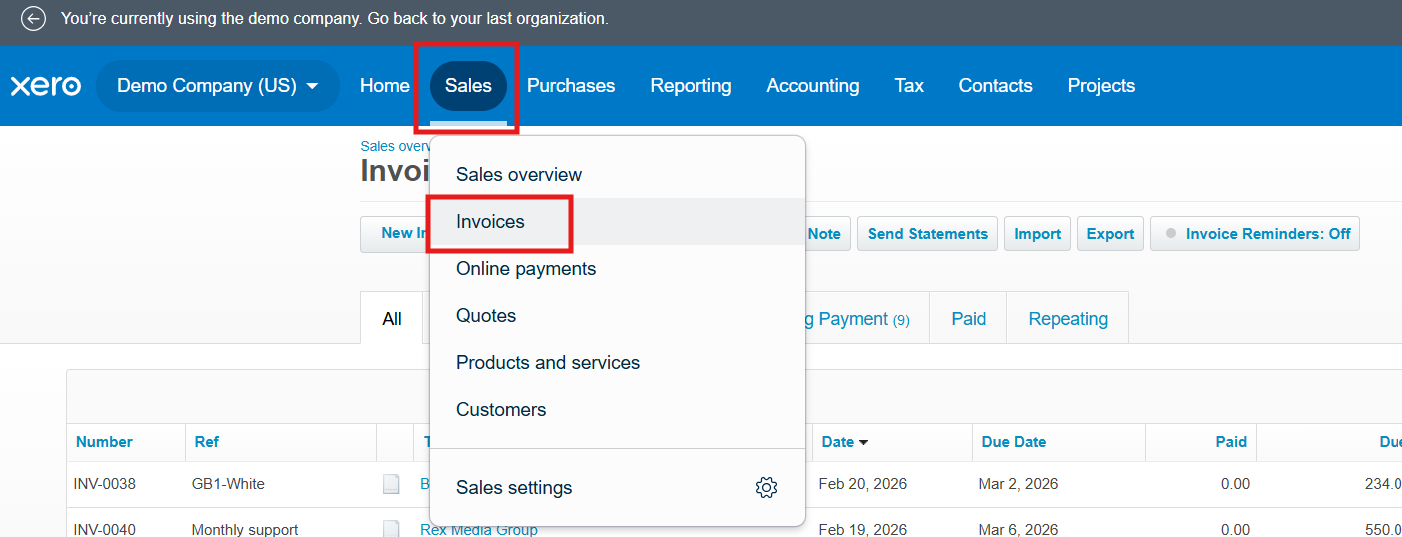The width and height of the screenshot is (1402, 537).
Task: Open the Xero logo home
Action: pos(46,86)
